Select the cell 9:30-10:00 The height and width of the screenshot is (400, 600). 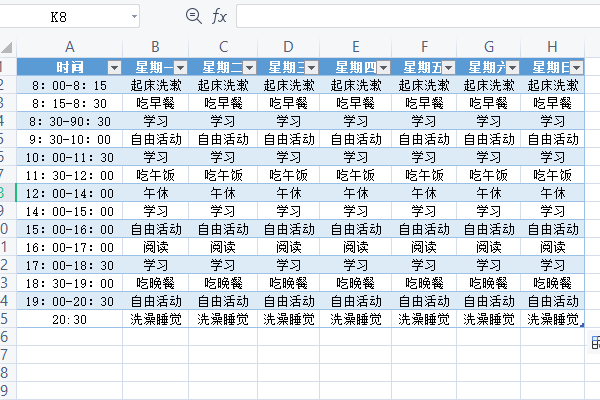(70, 139)
